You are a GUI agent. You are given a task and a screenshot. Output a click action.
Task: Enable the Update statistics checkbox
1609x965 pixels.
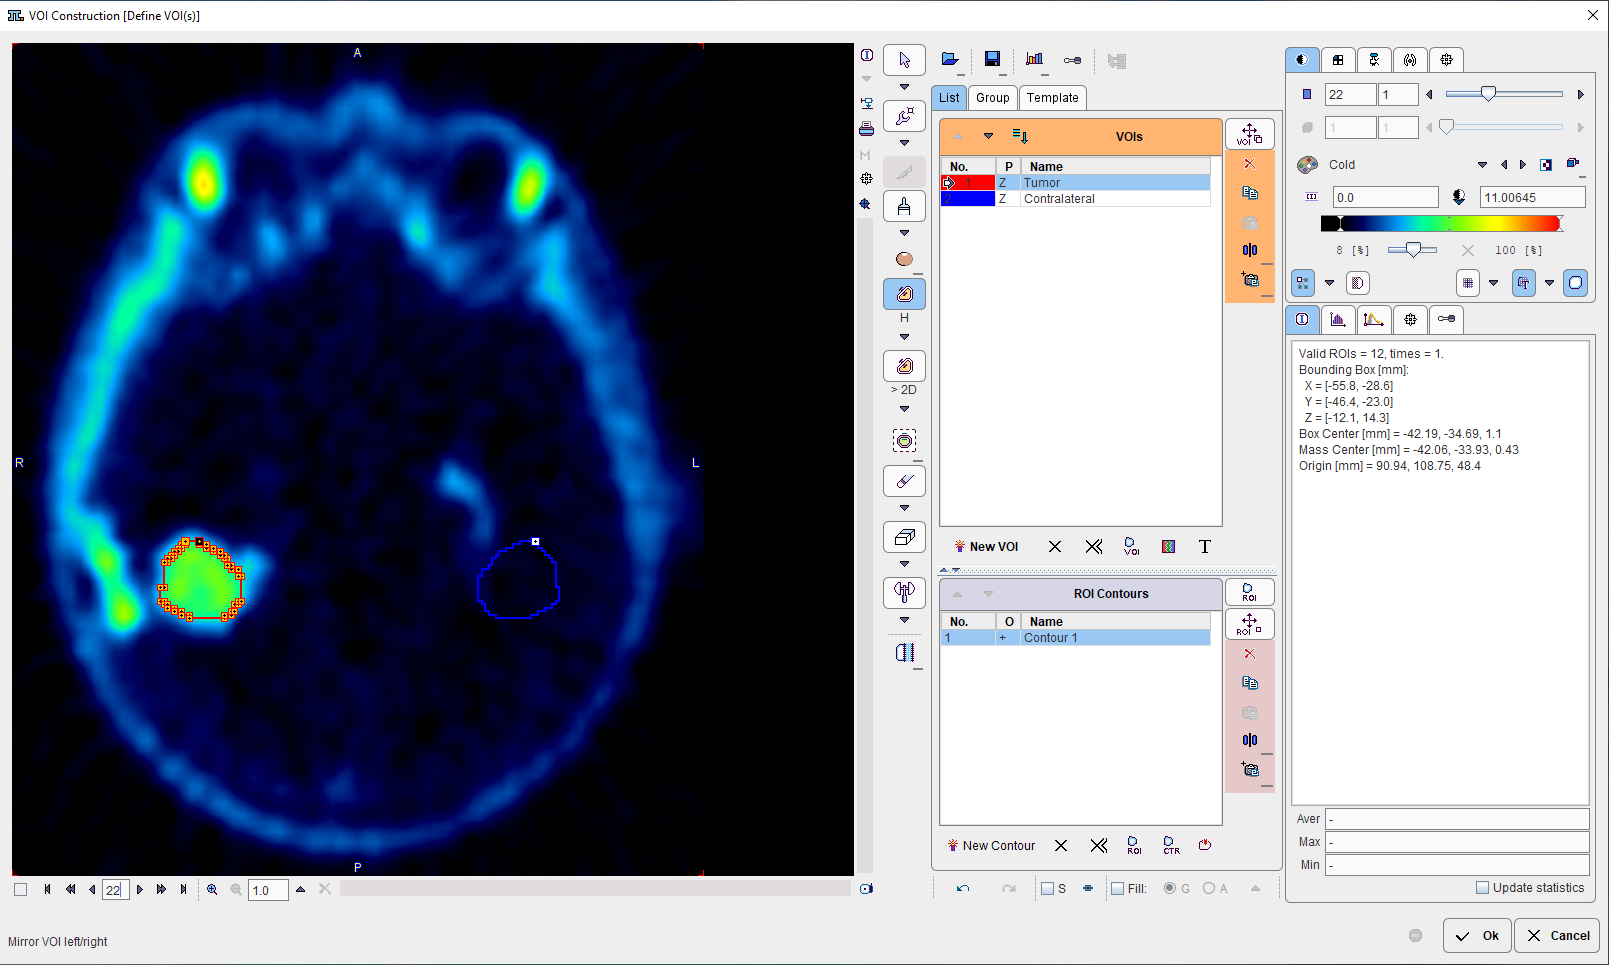click(1483, 888)
